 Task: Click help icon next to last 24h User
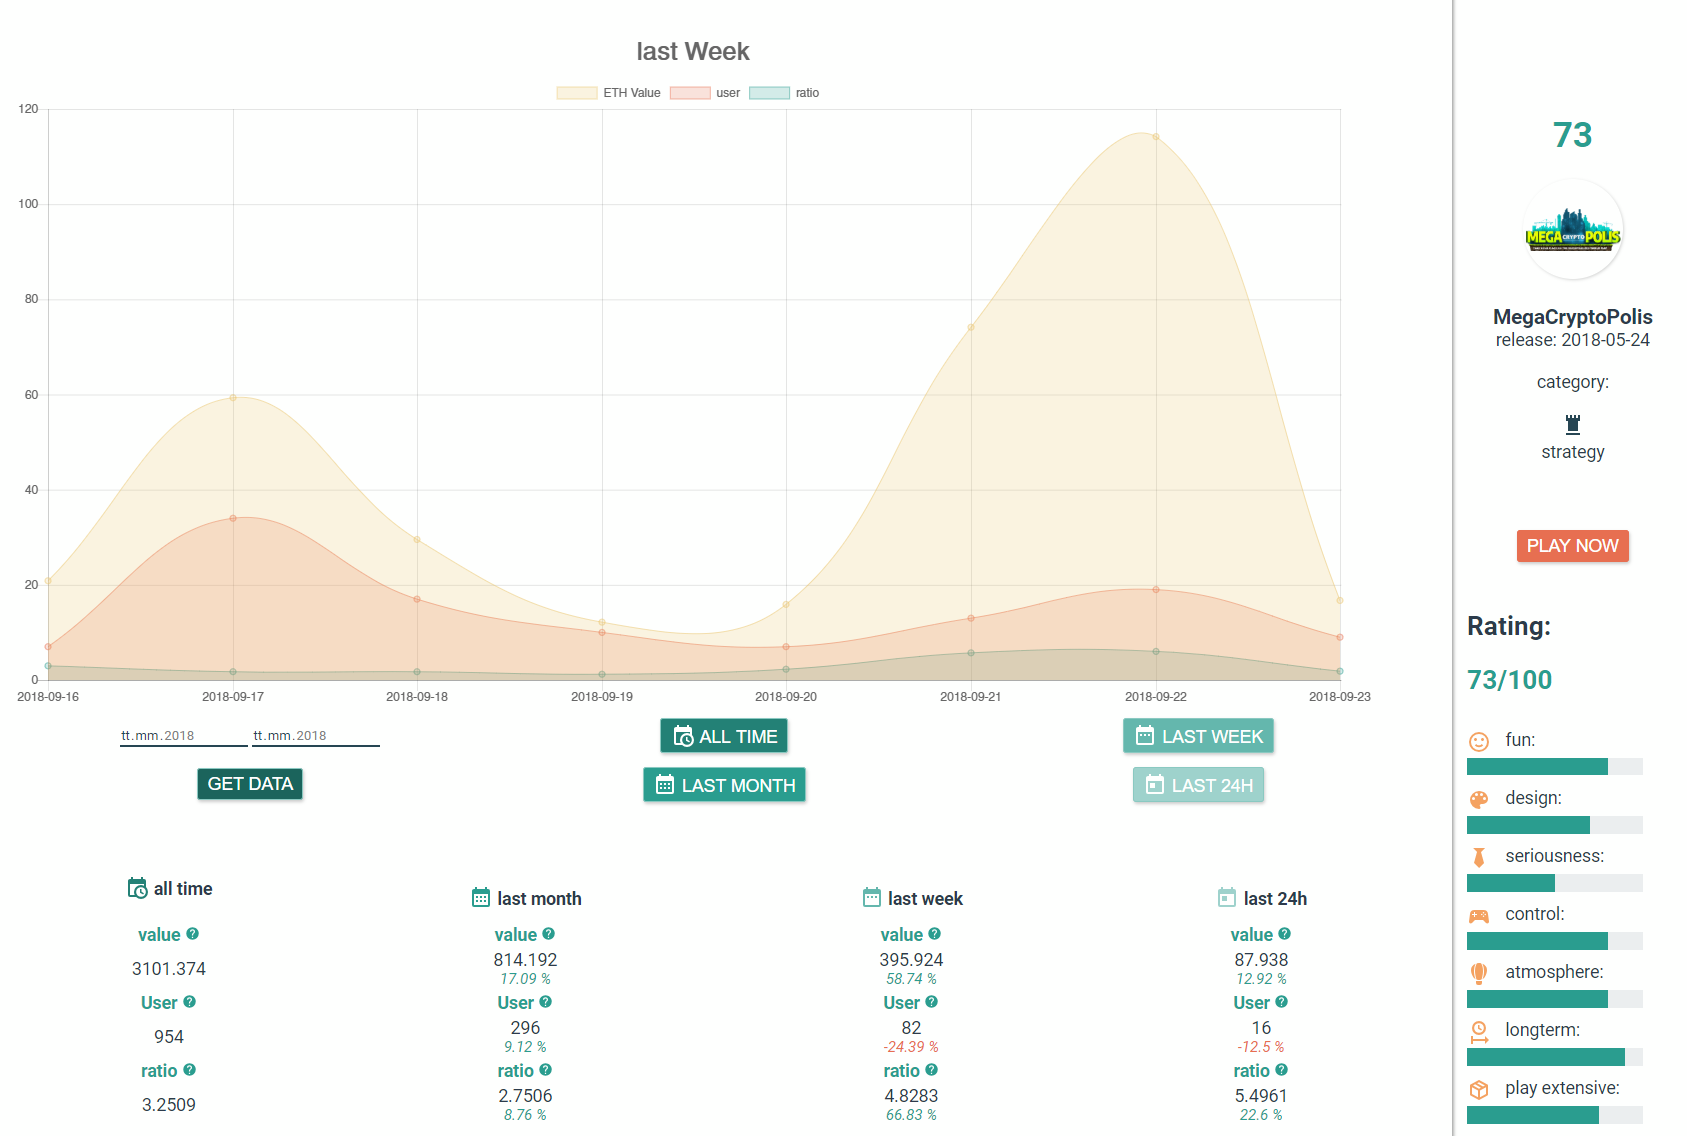click(x=1282, y=1001)
